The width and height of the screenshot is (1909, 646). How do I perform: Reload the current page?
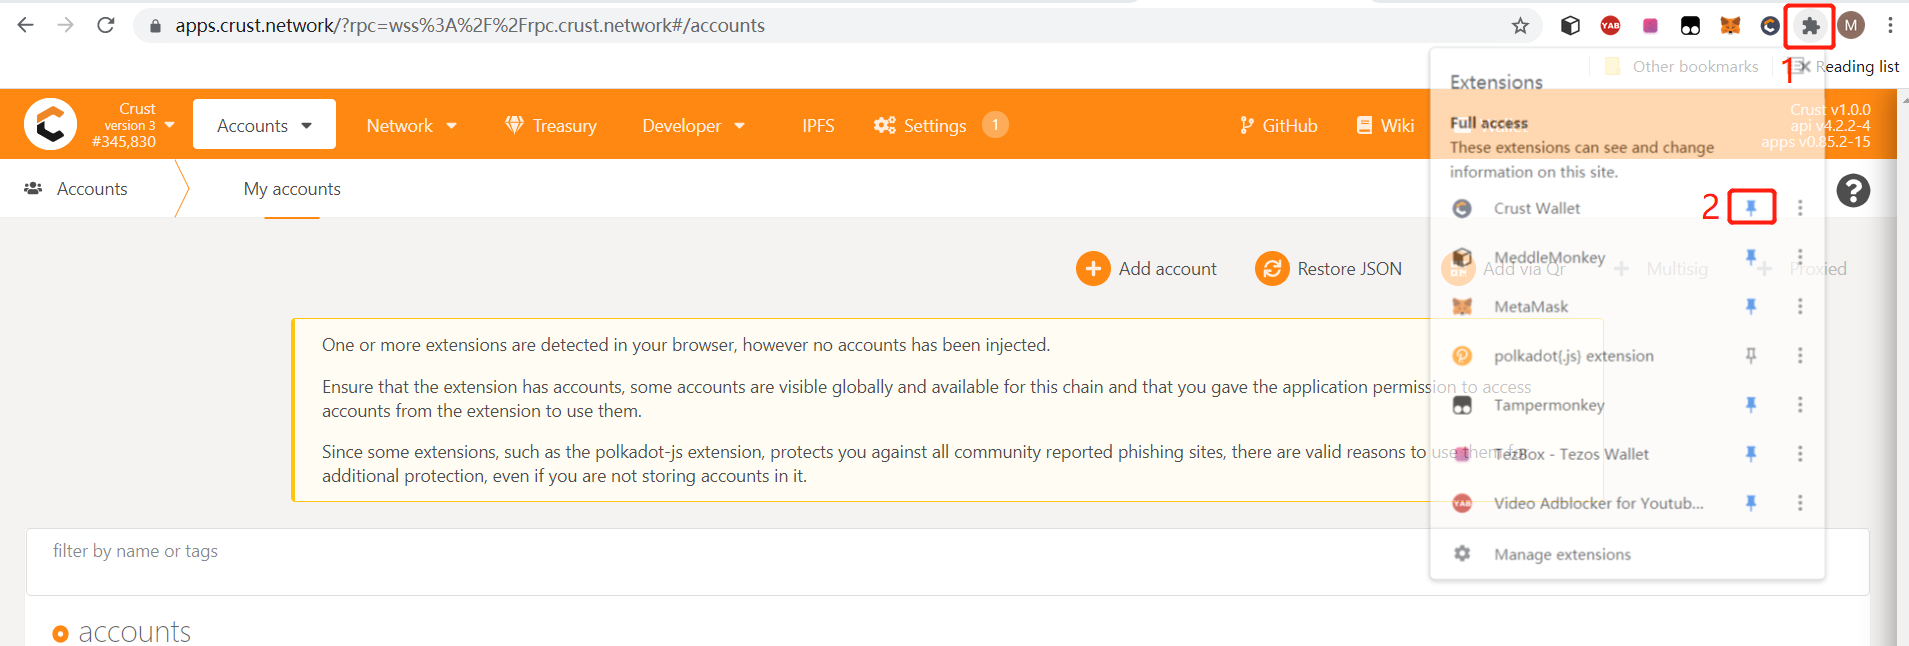tap(106, 25)
